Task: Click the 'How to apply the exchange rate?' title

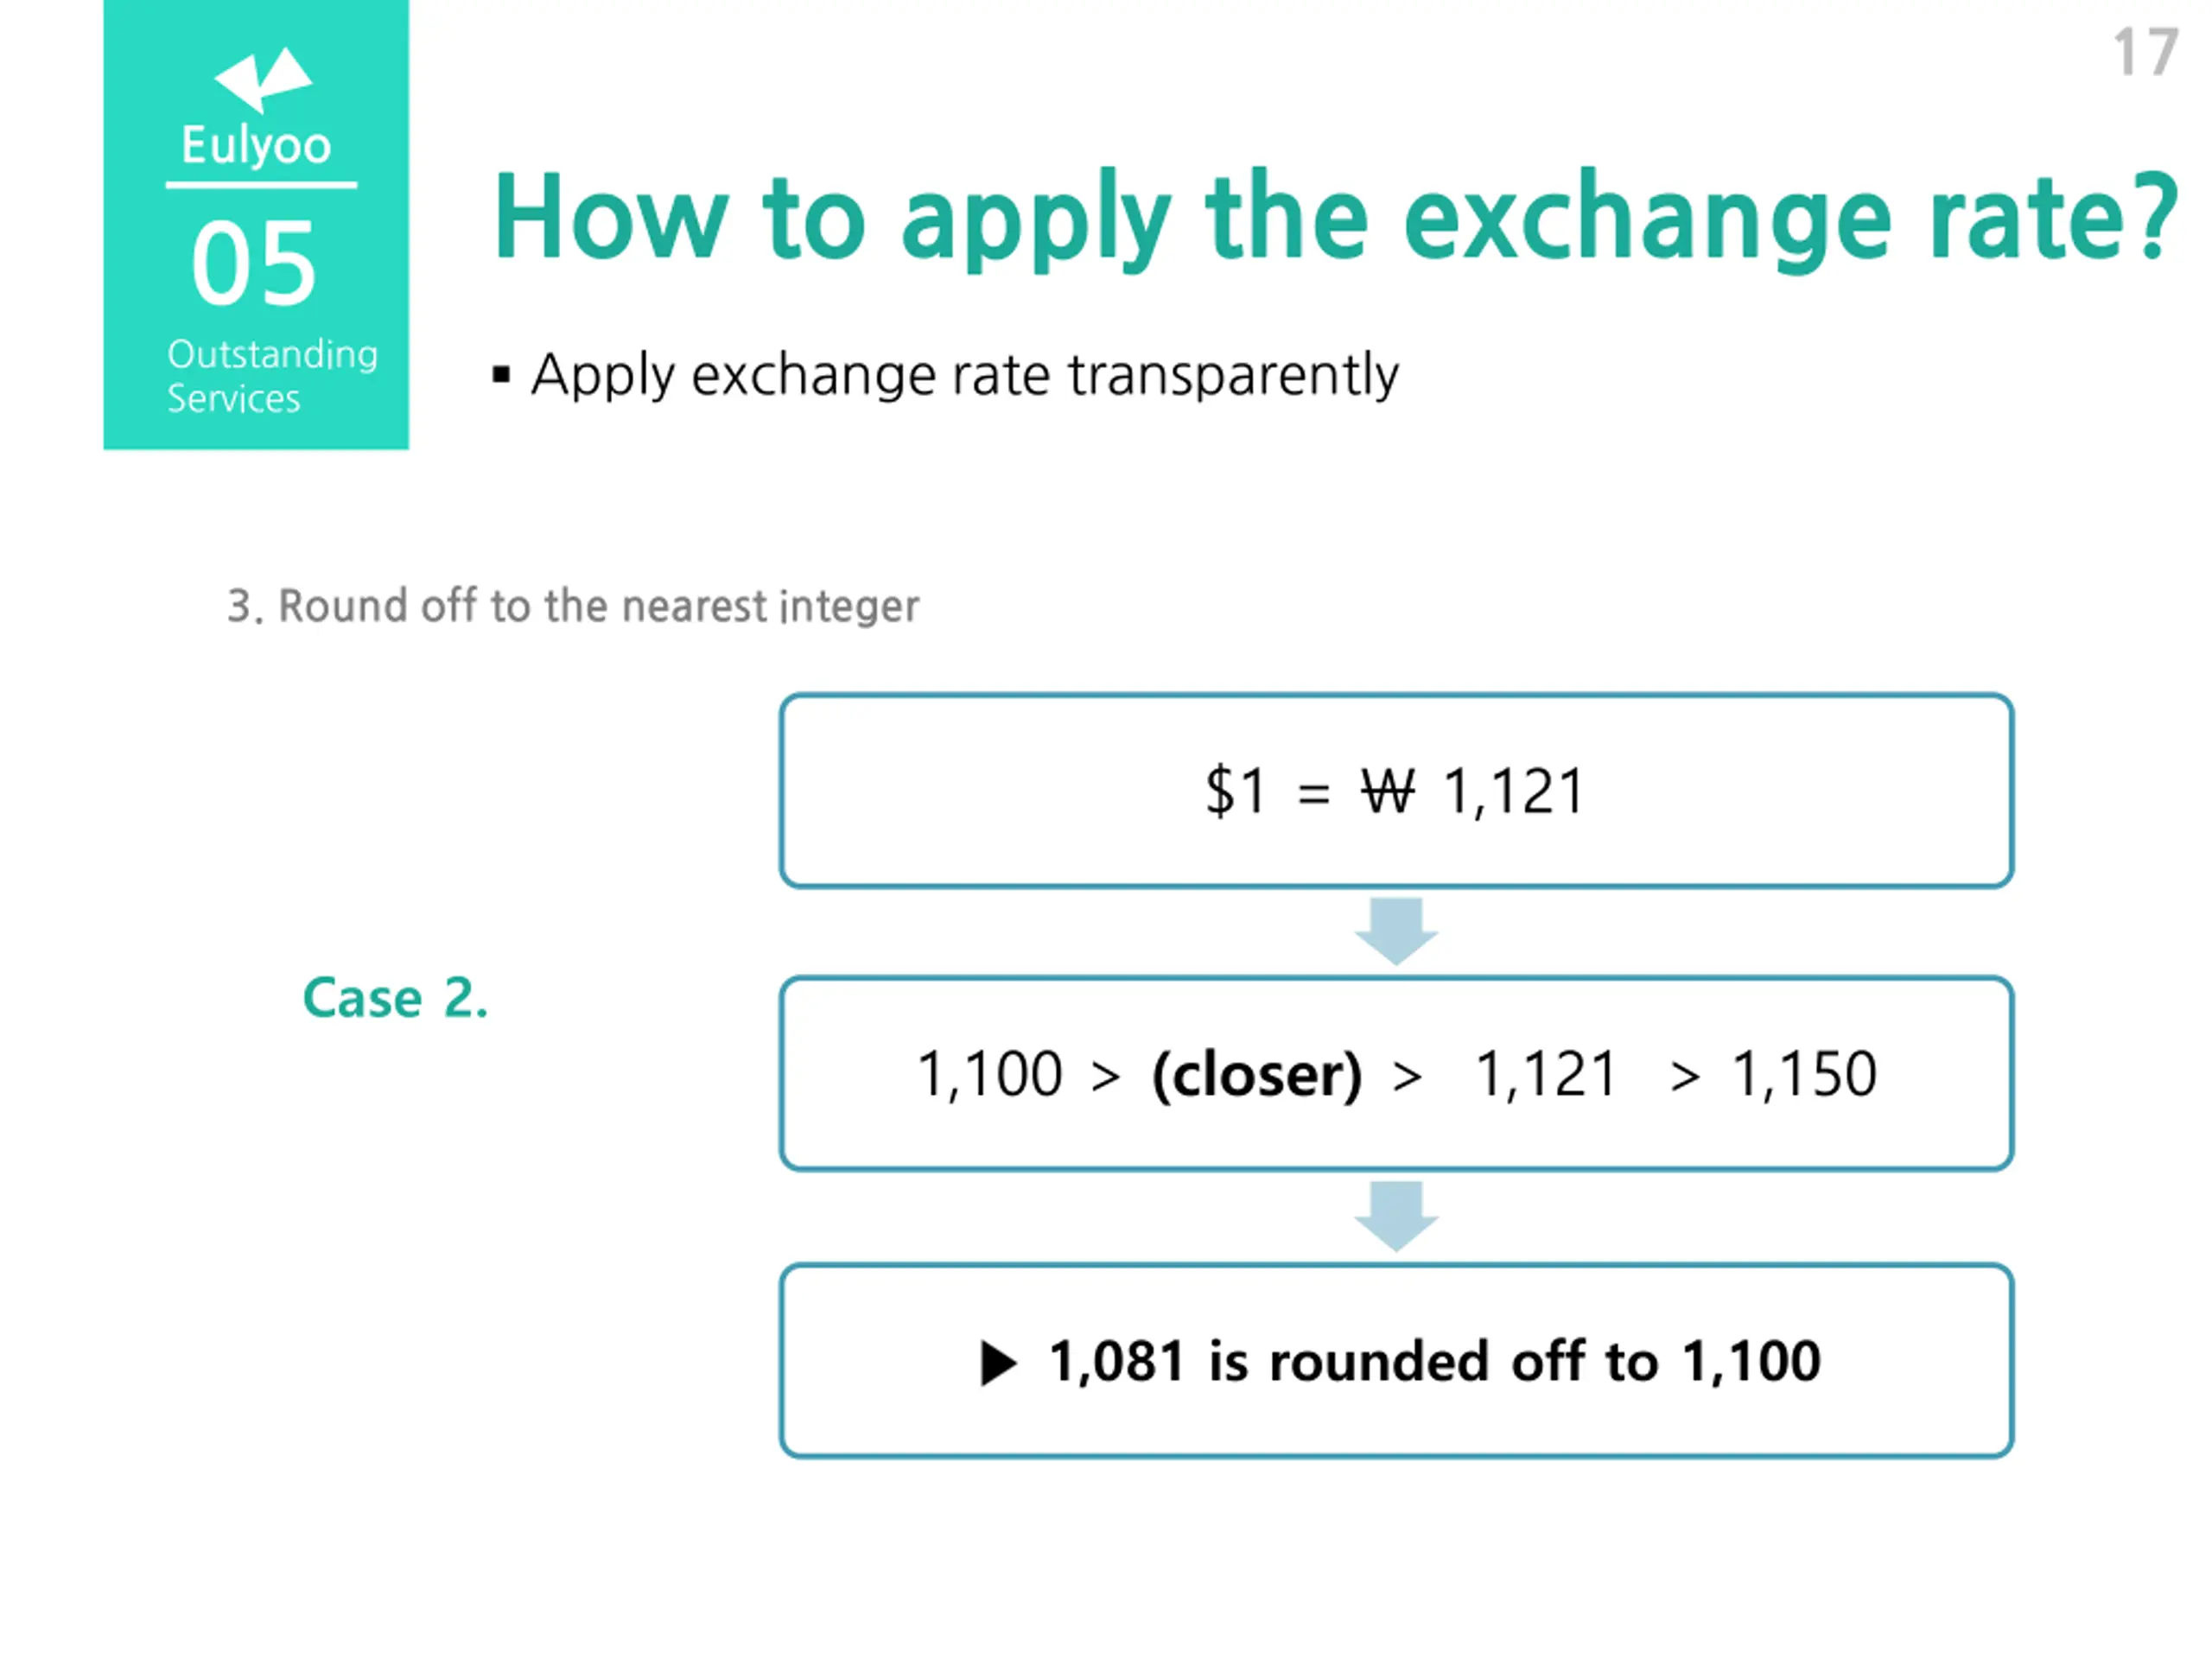Action: (x=1335, y=218)
